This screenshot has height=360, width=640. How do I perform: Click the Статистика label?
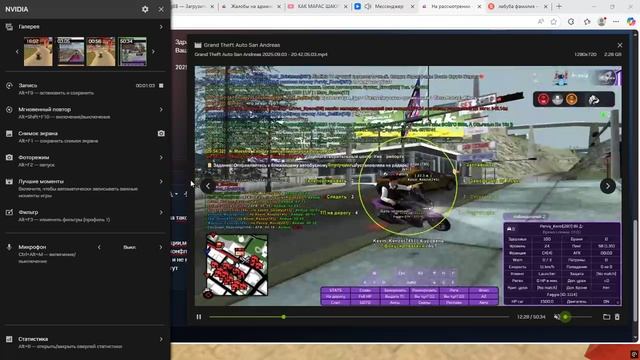(x=33, y=339)
